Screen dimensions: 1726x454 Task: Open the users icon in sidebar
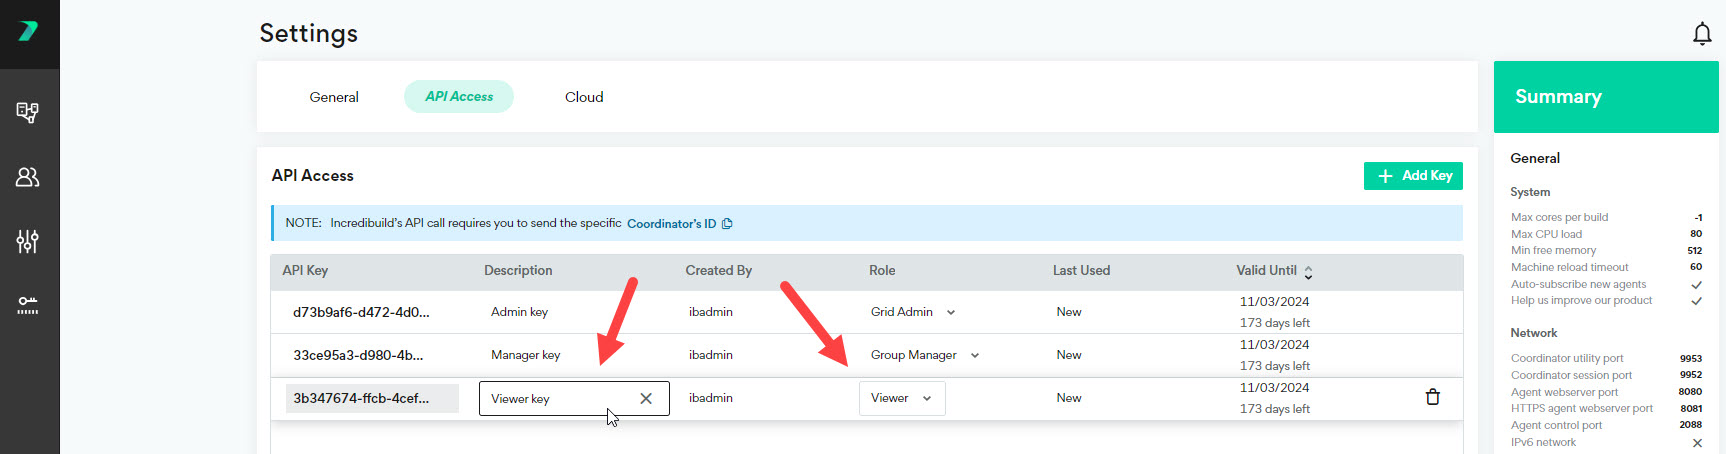[x=28, y=177]
